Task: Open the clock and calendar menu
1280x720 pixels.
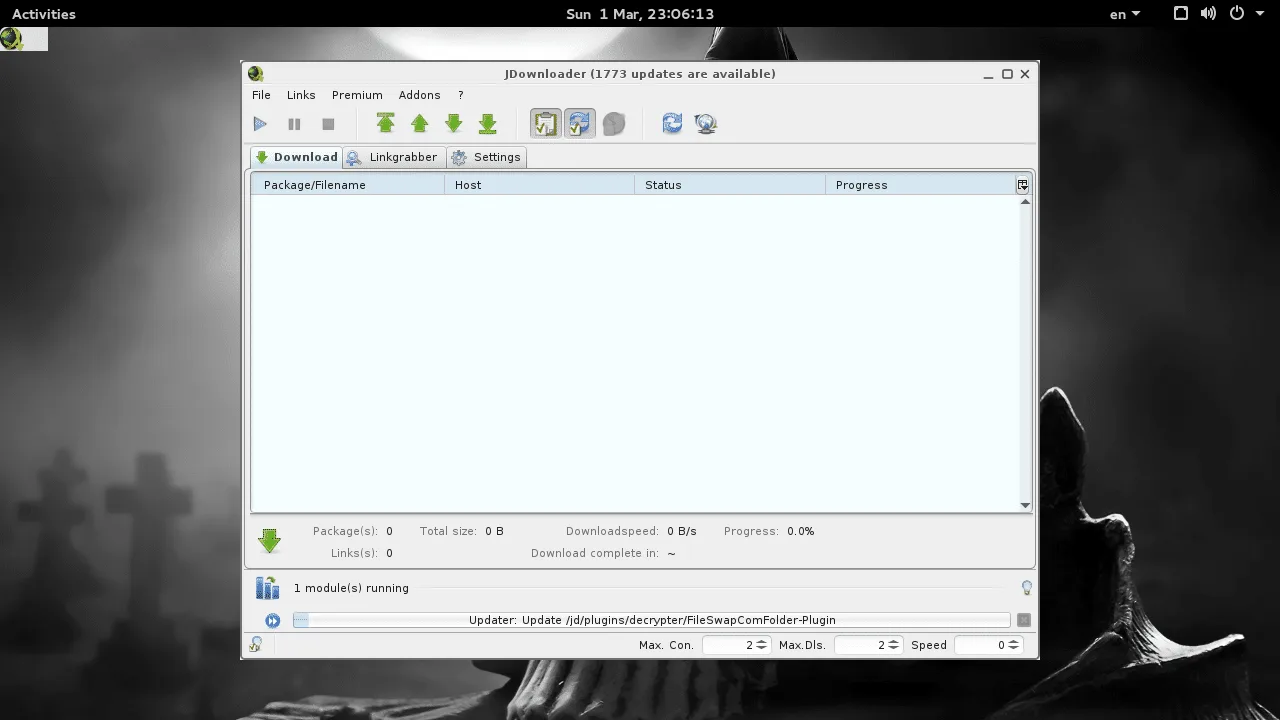Action: coord(640,14)
